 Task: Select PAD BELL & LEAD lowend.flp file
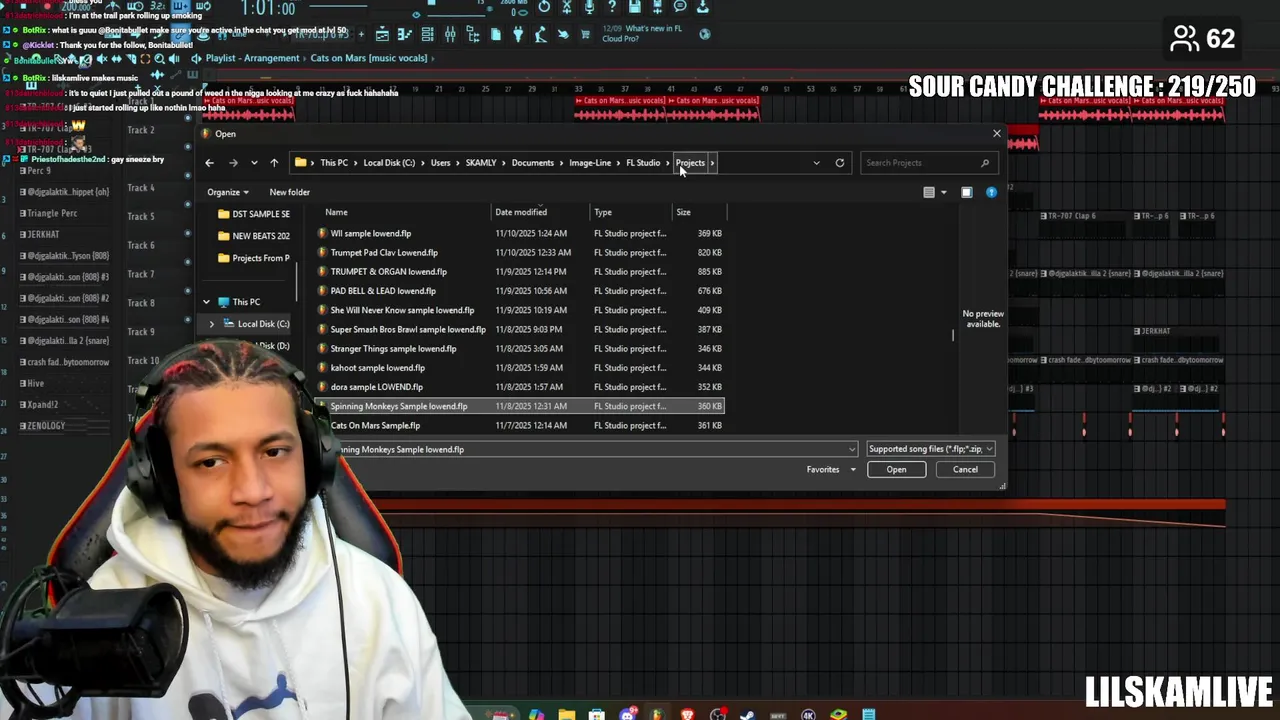pos(519,291)
